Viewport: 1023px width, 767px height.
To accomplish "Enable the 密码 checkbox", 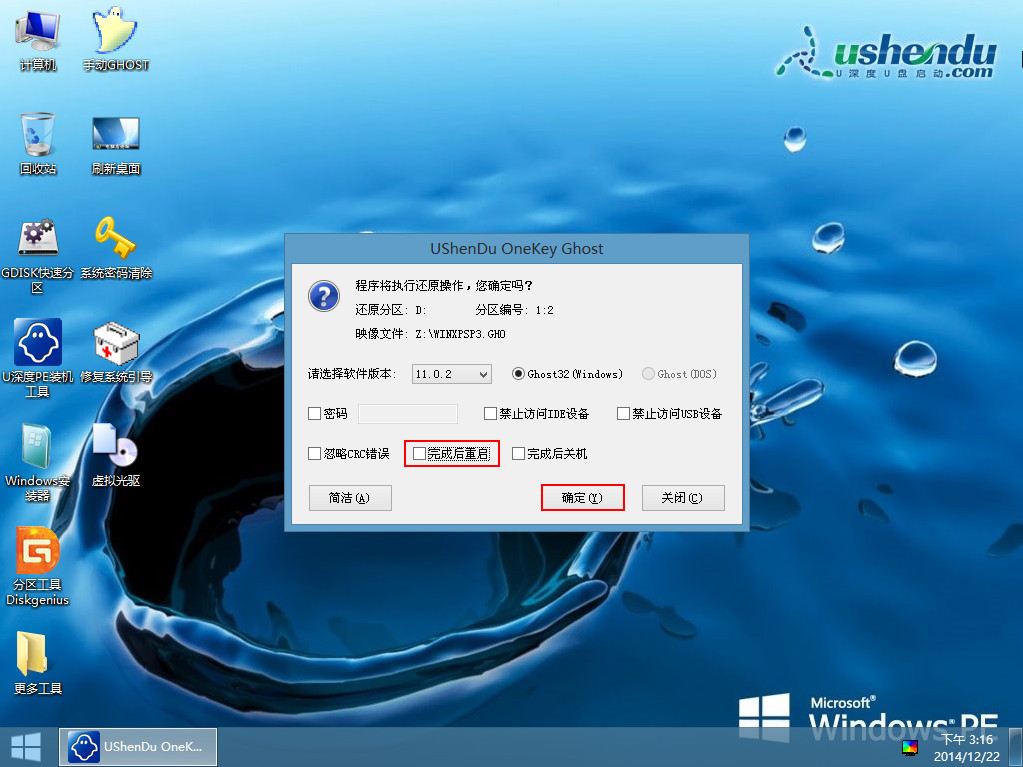I will click(315, 414).
